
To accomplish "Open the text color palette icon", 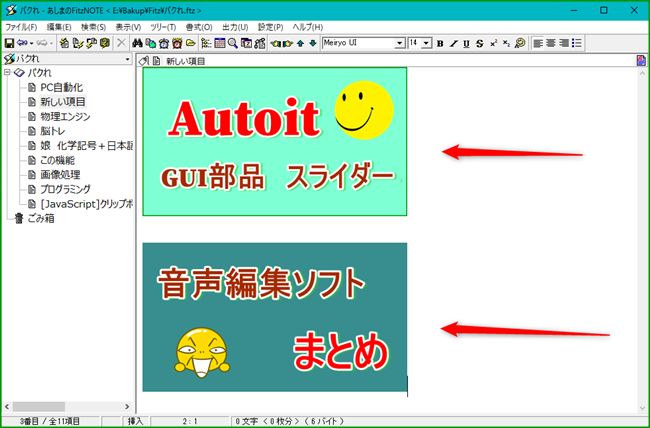I will pos(519,43).
